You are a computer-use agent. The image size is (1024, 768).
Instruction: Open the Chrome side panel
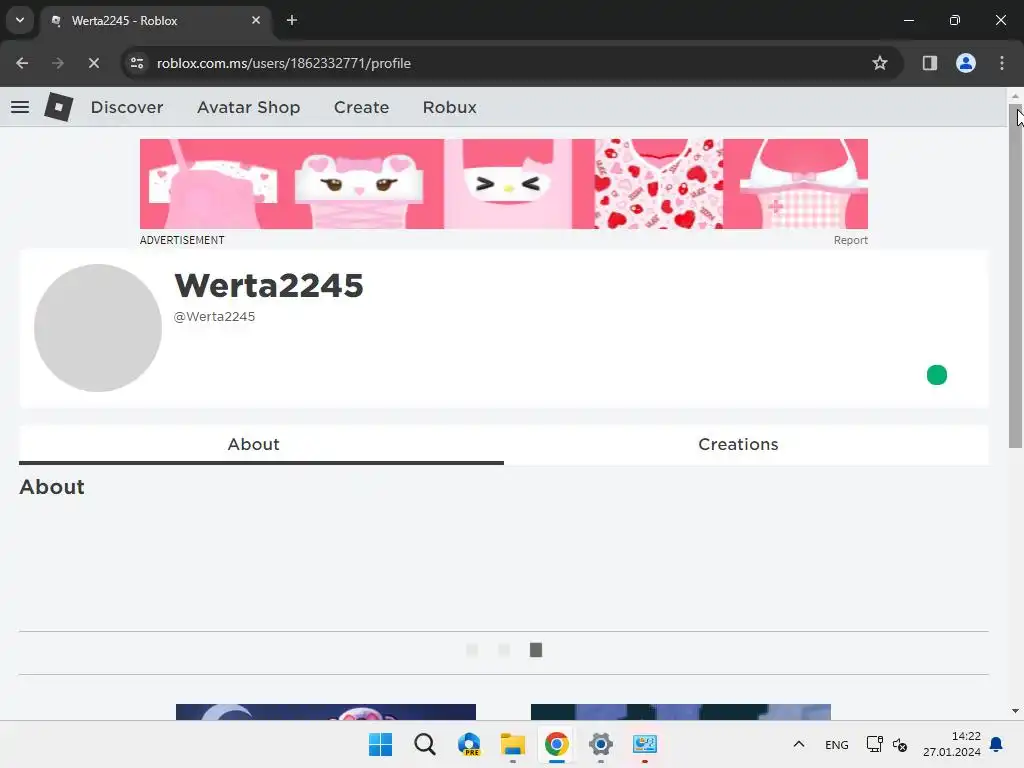[x=929, y=63]
